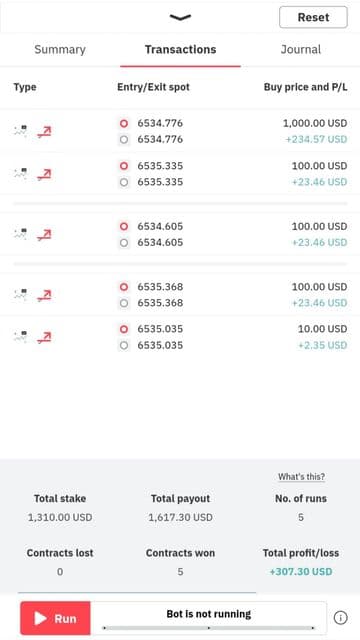Switch to the Summary tab
Screen dimensions: 360x640
pyautogui.click(x=60, y=49)
